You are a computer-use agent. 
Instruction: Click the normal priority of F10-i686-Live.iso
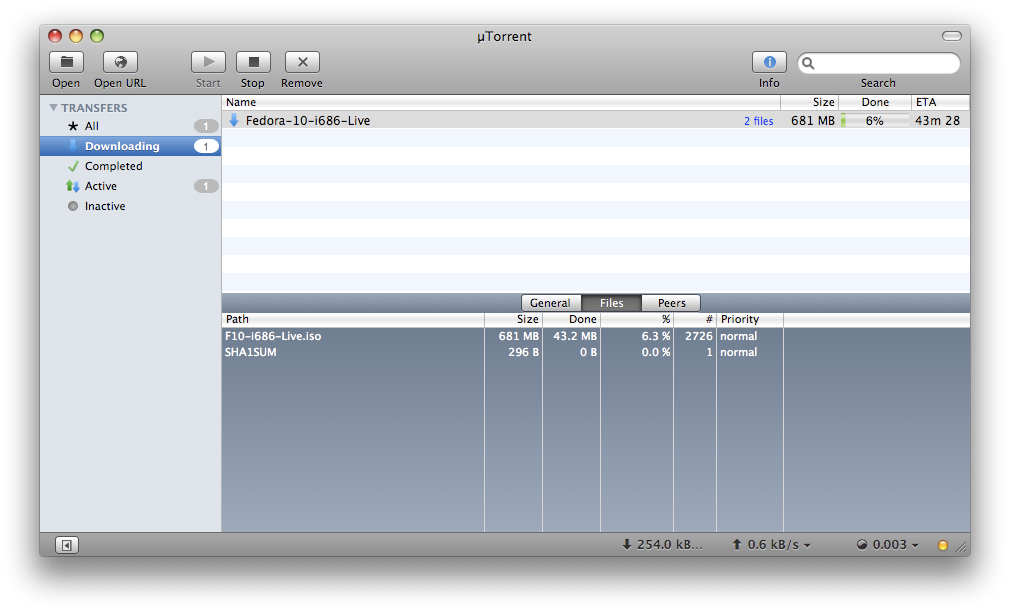pos(739,336)
